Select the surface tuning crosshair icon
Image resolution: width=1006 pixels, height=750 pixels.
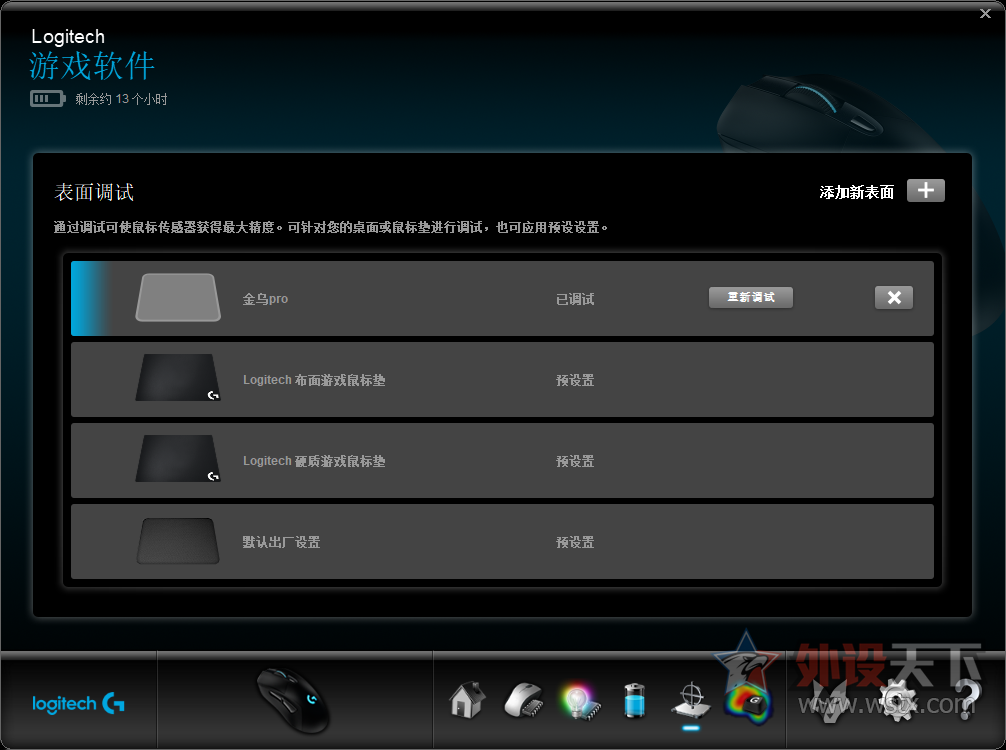click(x=691, y=701)
